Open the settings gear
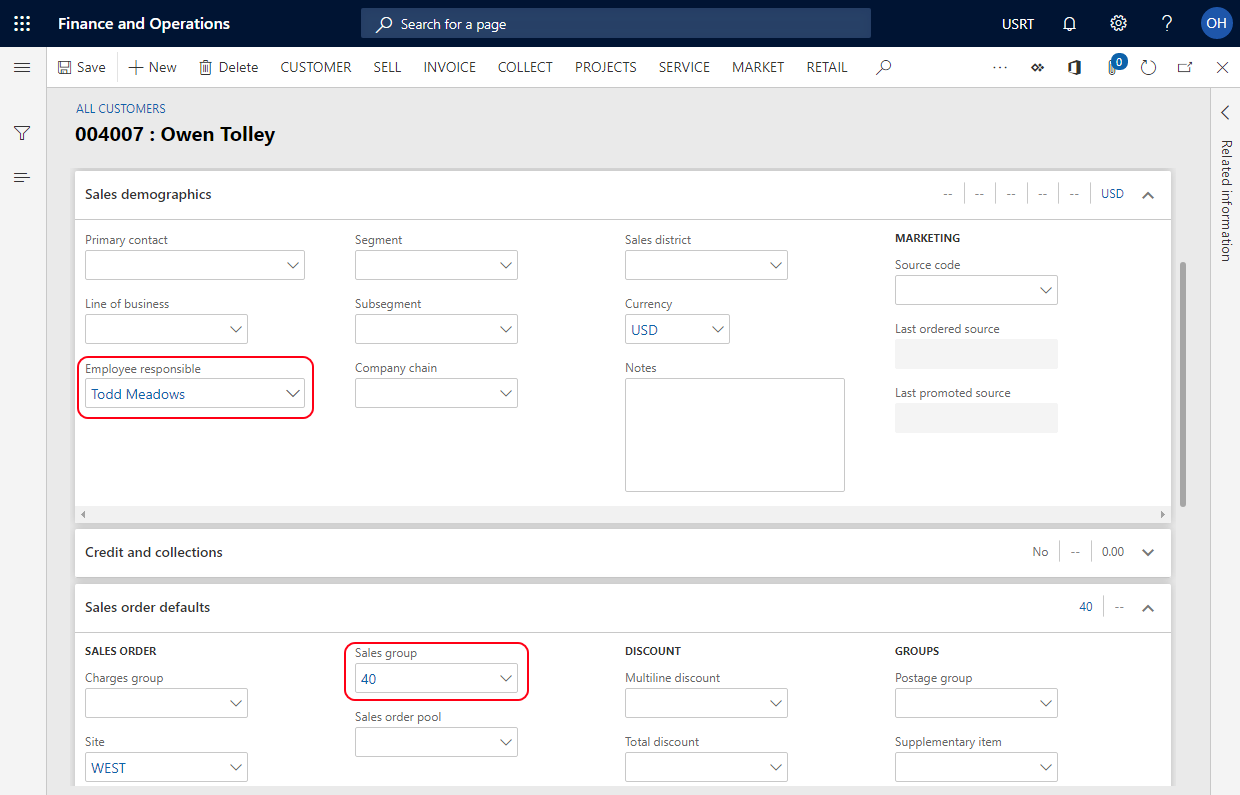The image size is (1240, 795). 1118,24
